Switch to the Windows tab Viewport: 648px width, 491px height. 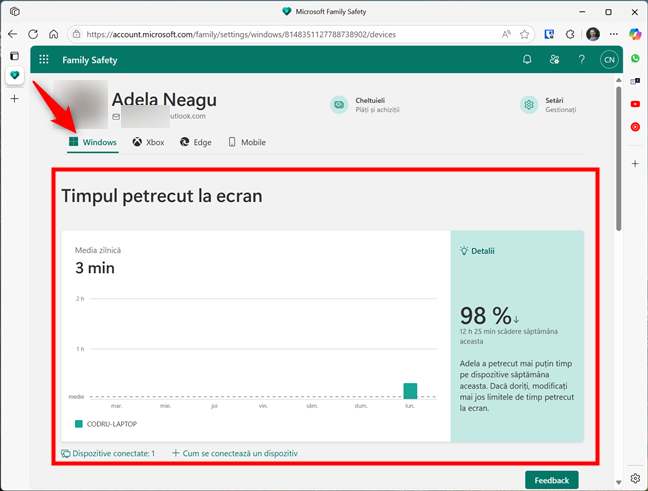(93, 142)
